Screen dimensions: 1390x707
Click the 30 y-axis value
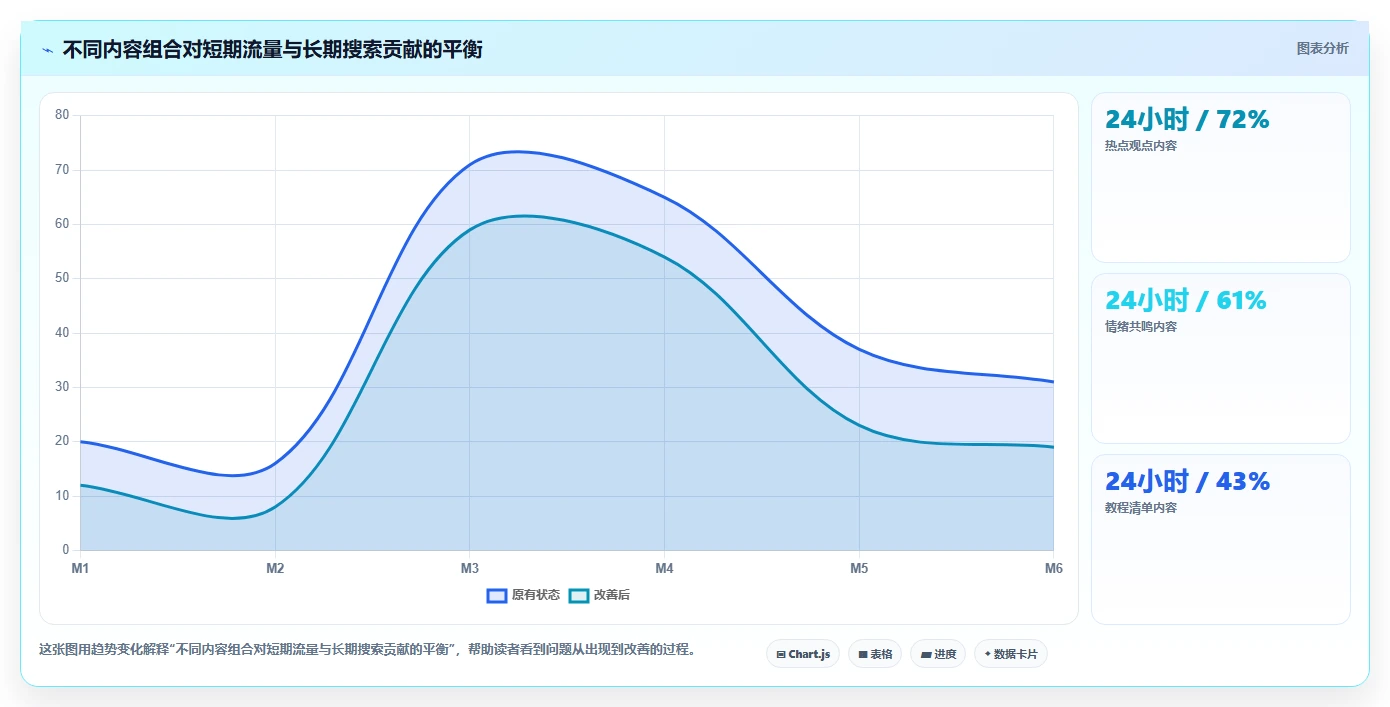pyautogui.click(x=62, y=387)
